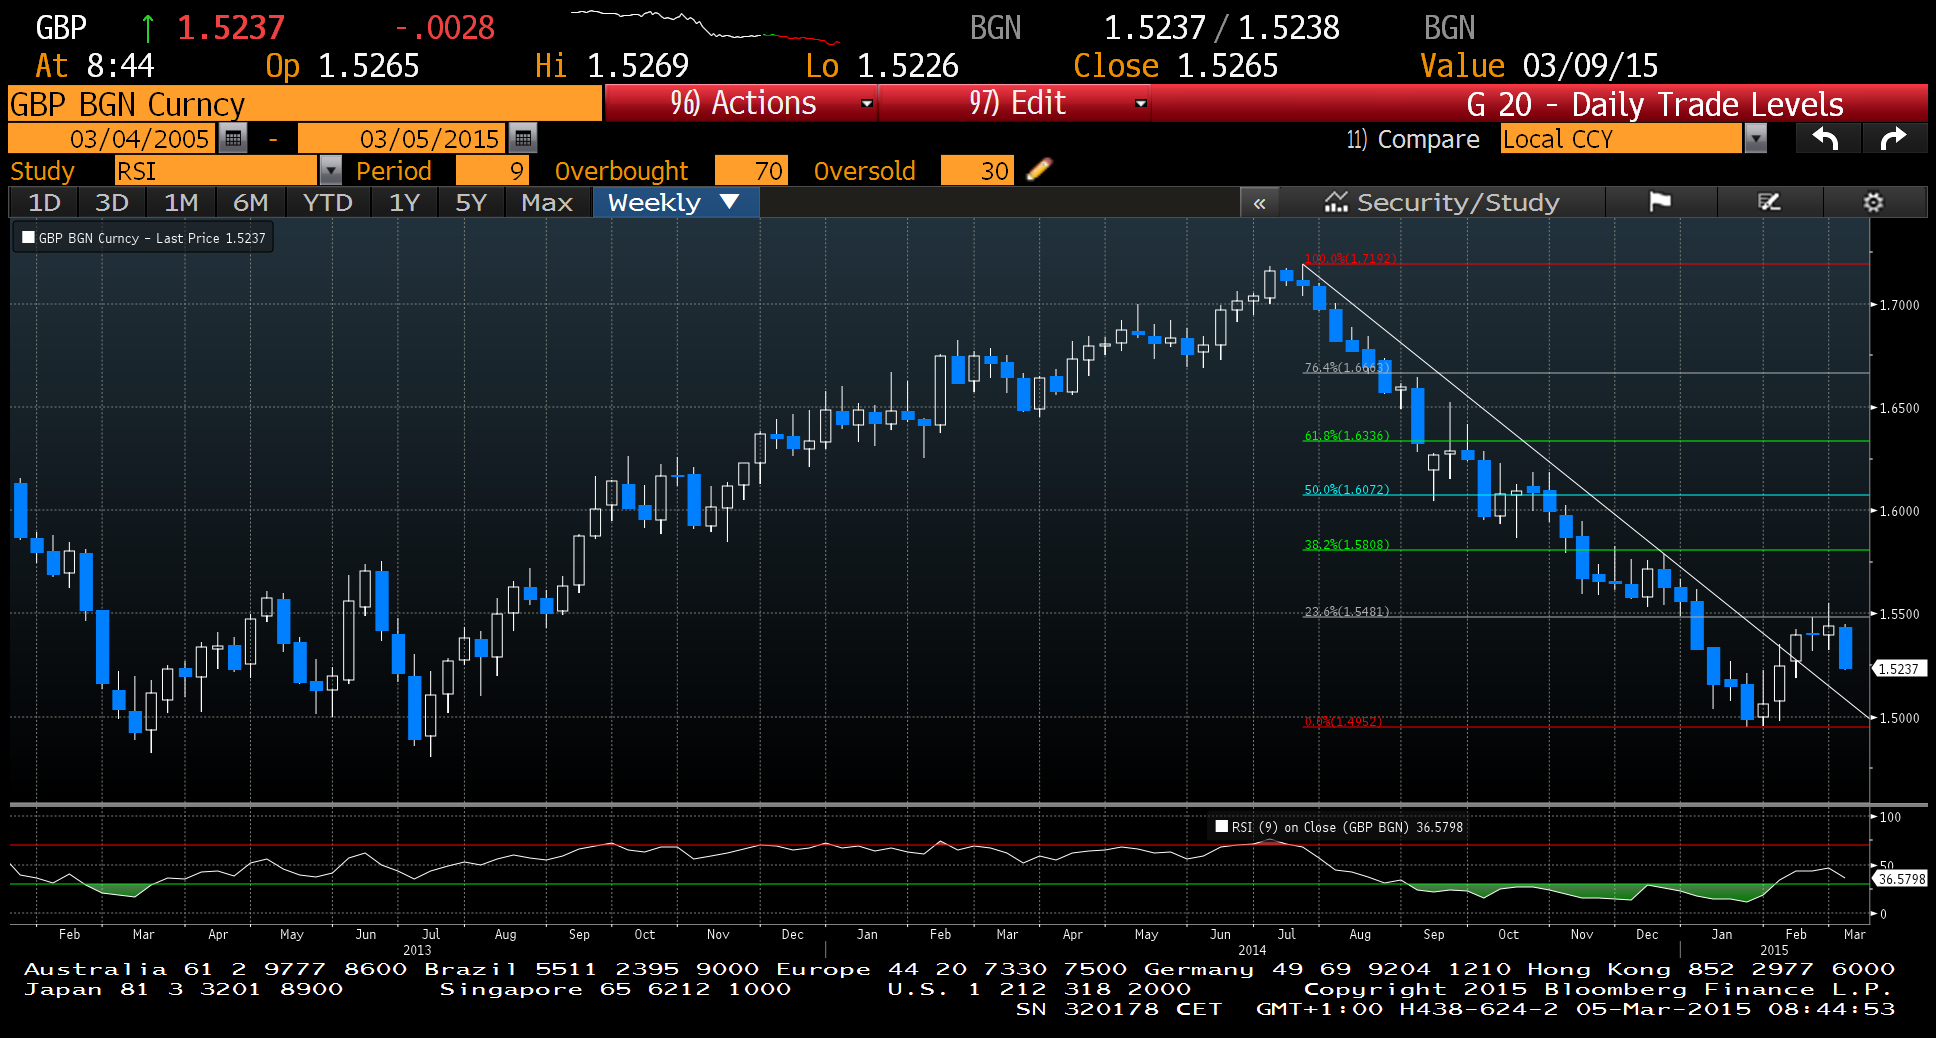Image resolution: width=1936 pixels, height=1038 pixels.
Task: Click the Security/Study button
Action: pyautogui.click(x=1441, y=202)
